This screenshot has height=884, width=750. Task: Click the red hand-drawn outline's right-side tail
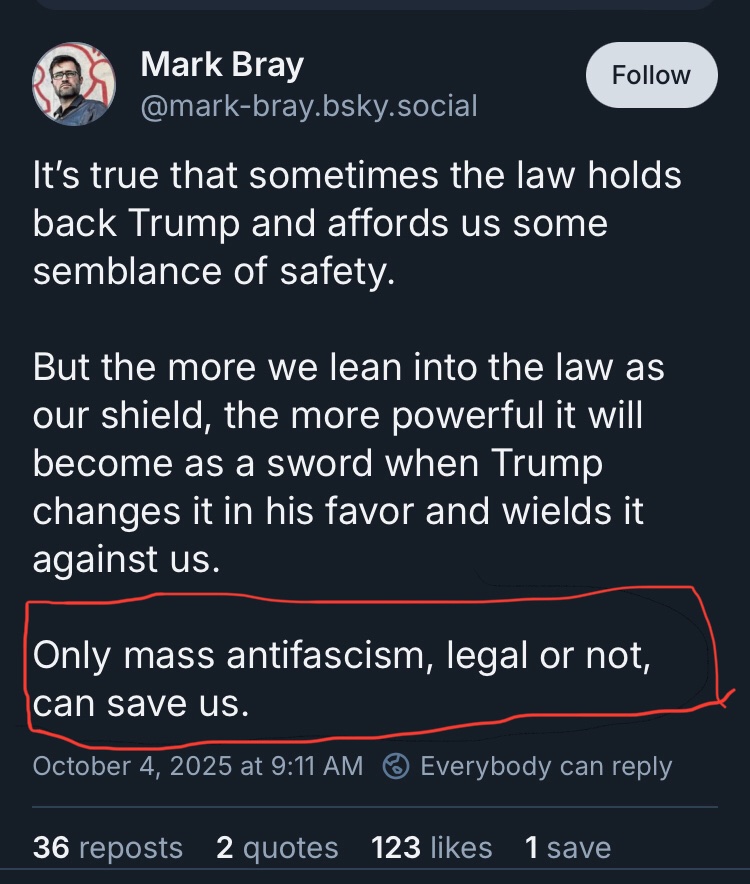click(x=724, y=696)
